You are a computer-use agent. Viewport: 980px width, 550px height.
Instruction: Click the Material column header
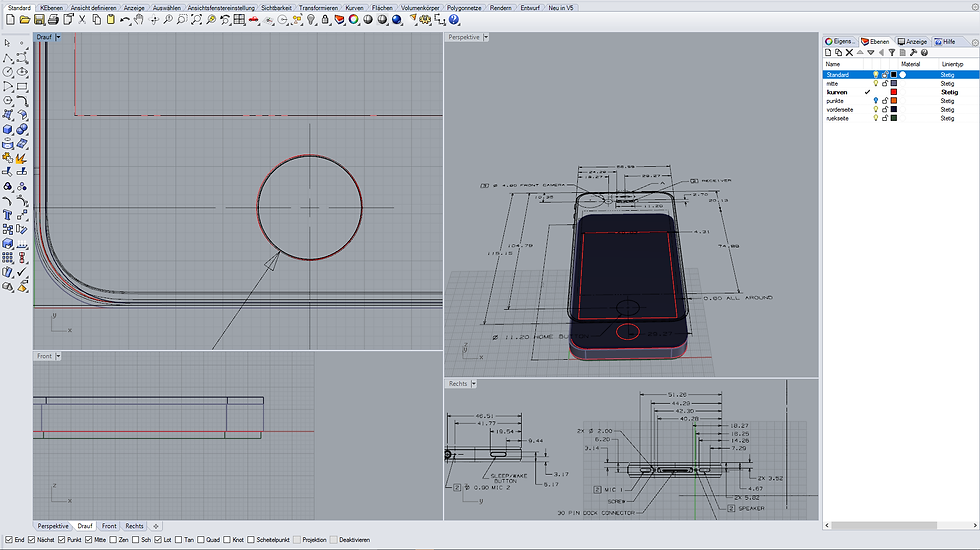[x=910, y=64]
